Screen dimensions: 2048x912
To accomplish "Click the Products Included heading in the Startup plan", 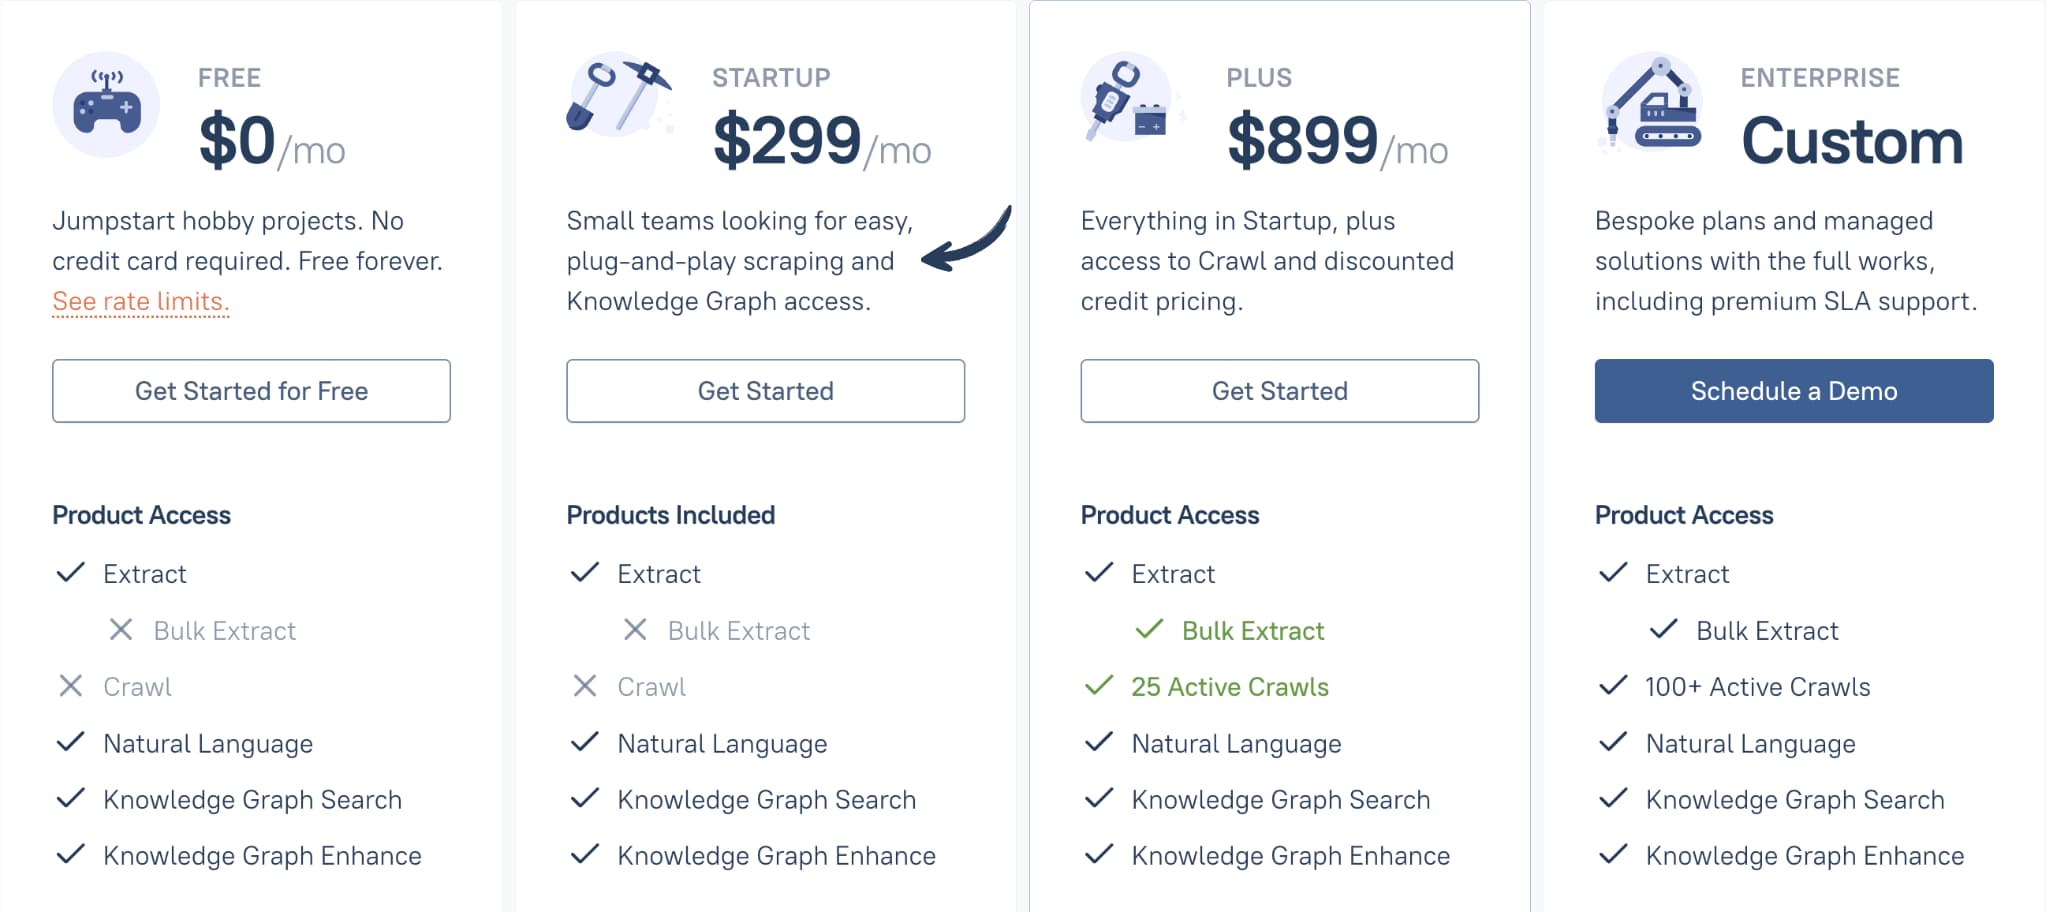I will pyautogui.click(x=671, y=515).
